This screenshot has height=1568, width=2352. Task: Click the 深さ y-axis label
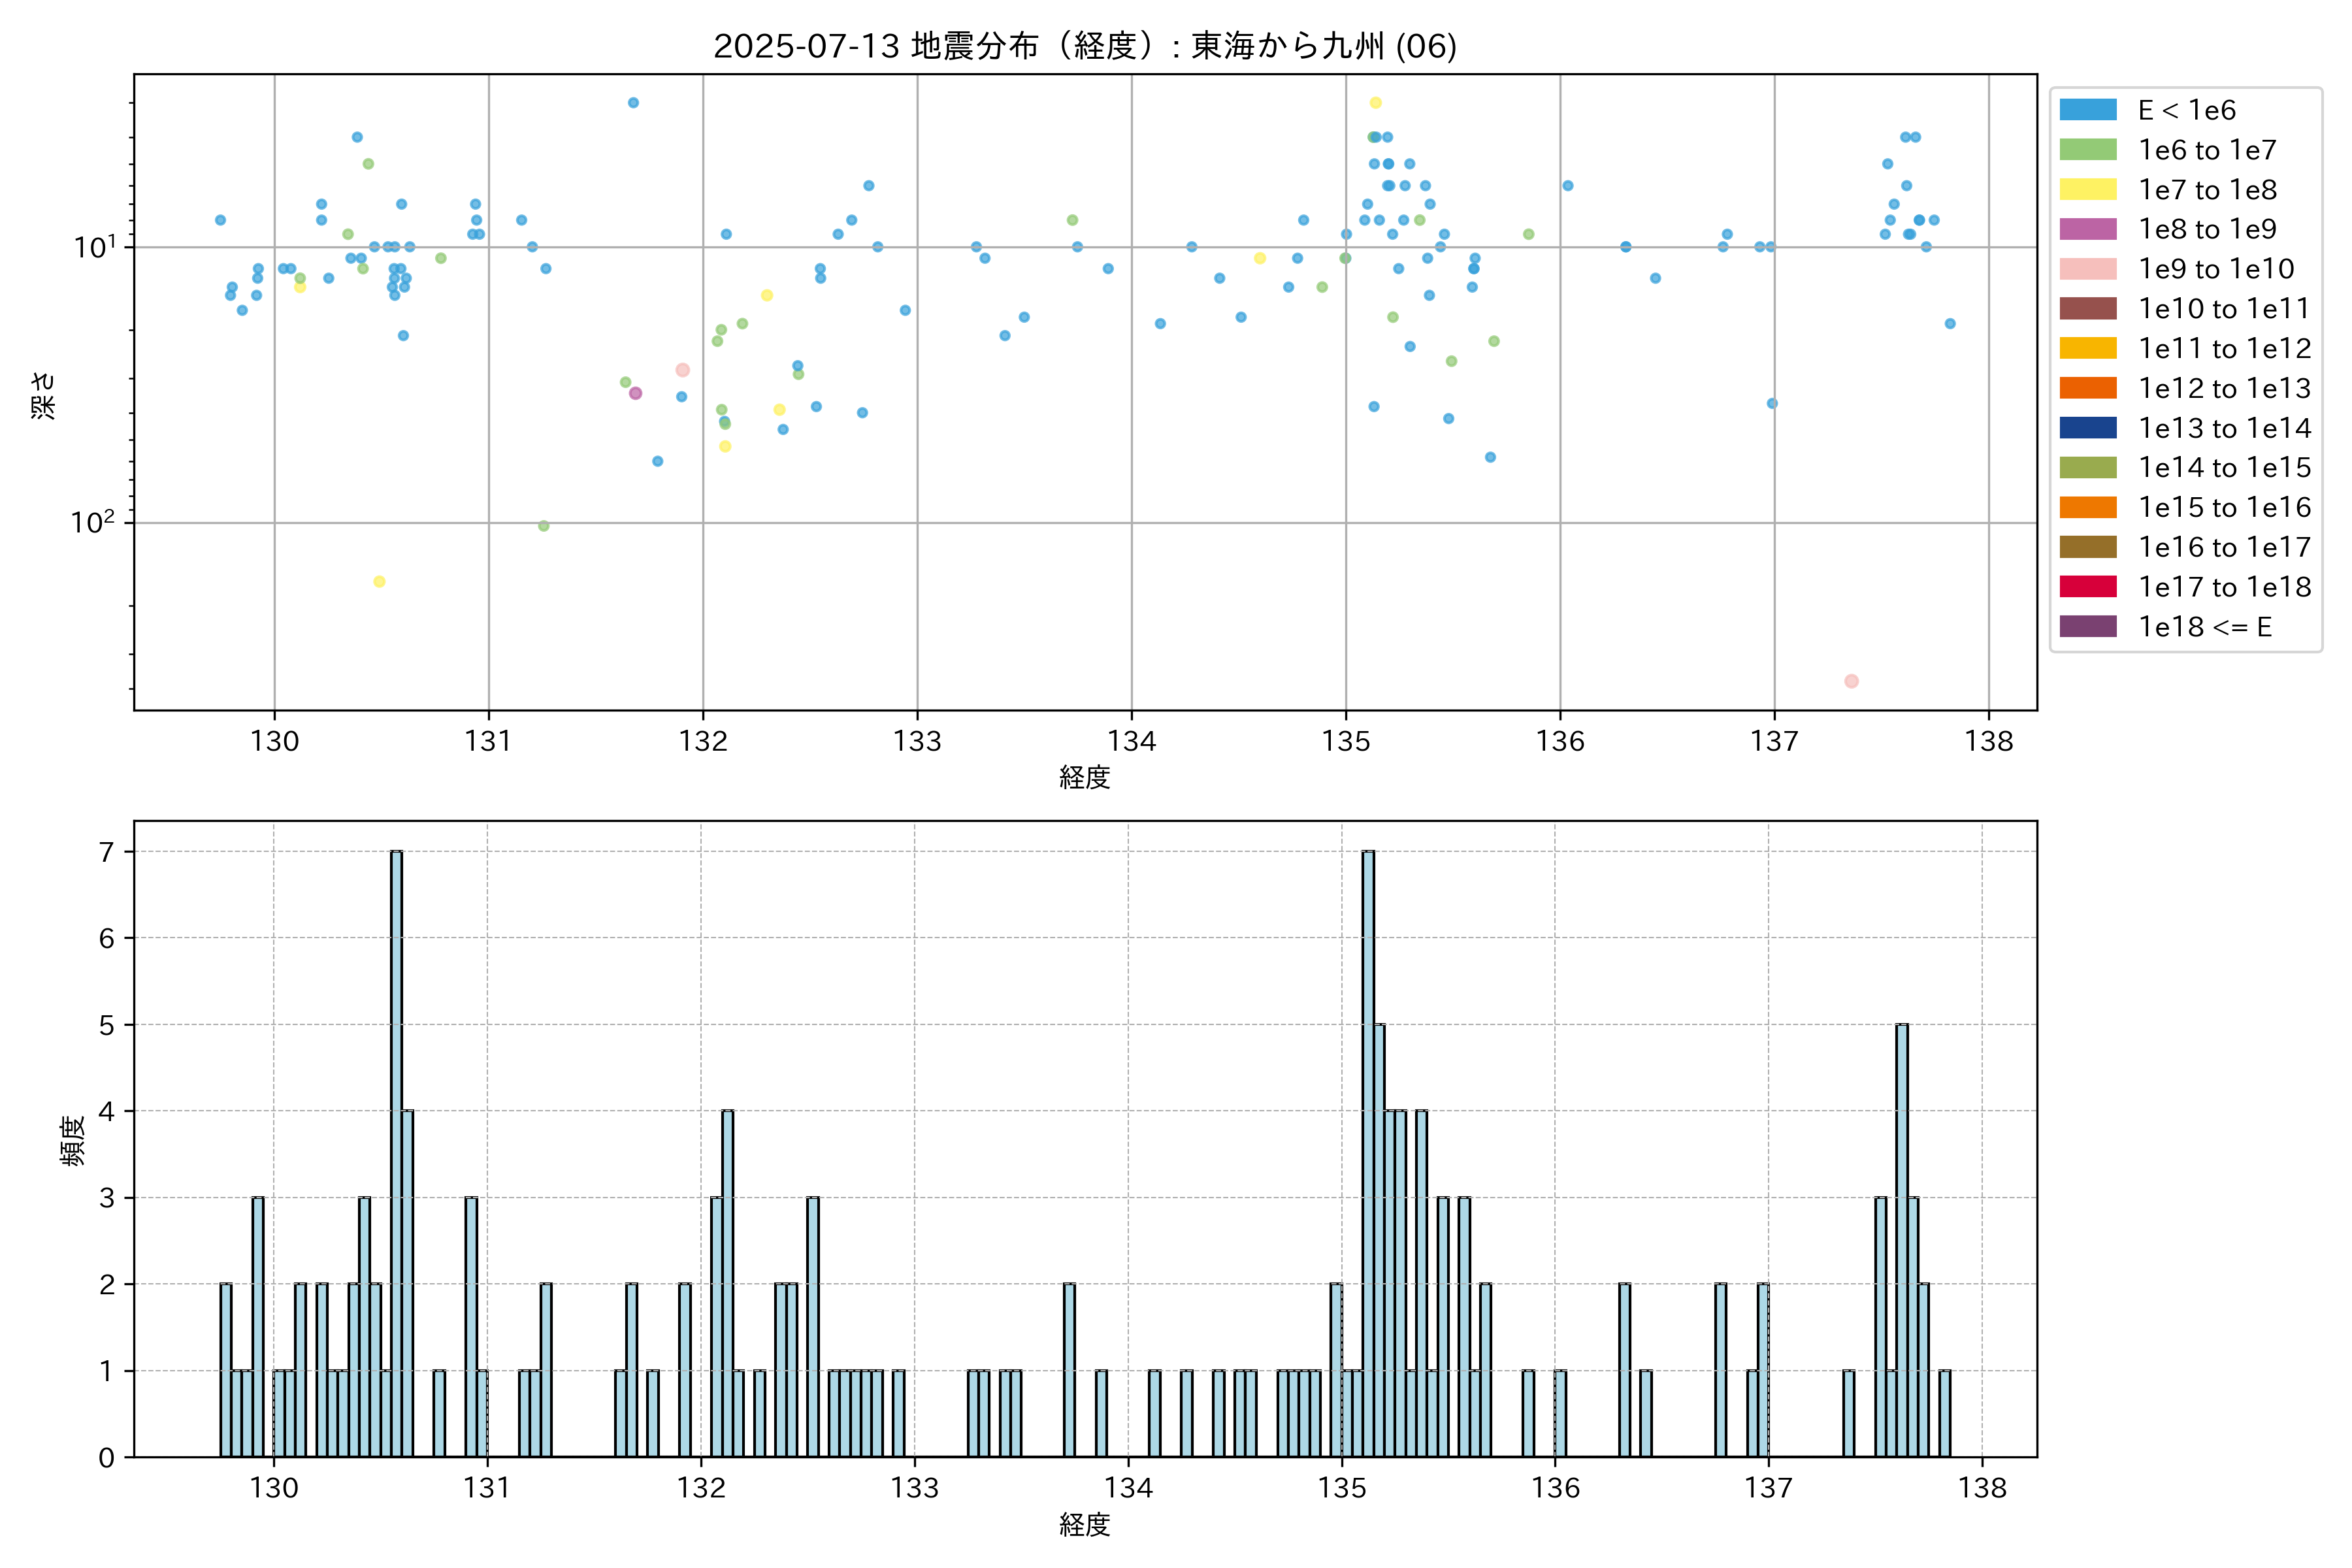(44, 396)
